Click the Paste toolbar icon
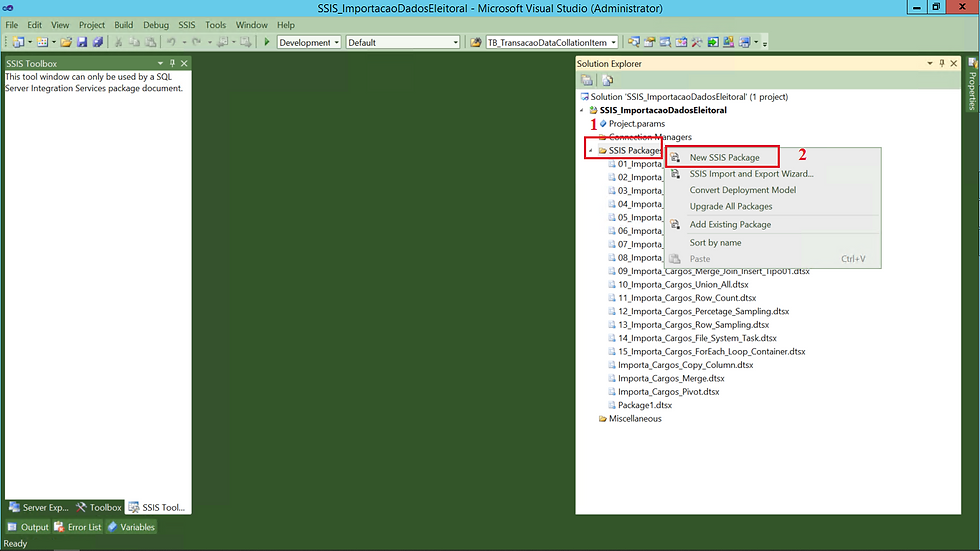The image size is (980, 551). (150, 42)
